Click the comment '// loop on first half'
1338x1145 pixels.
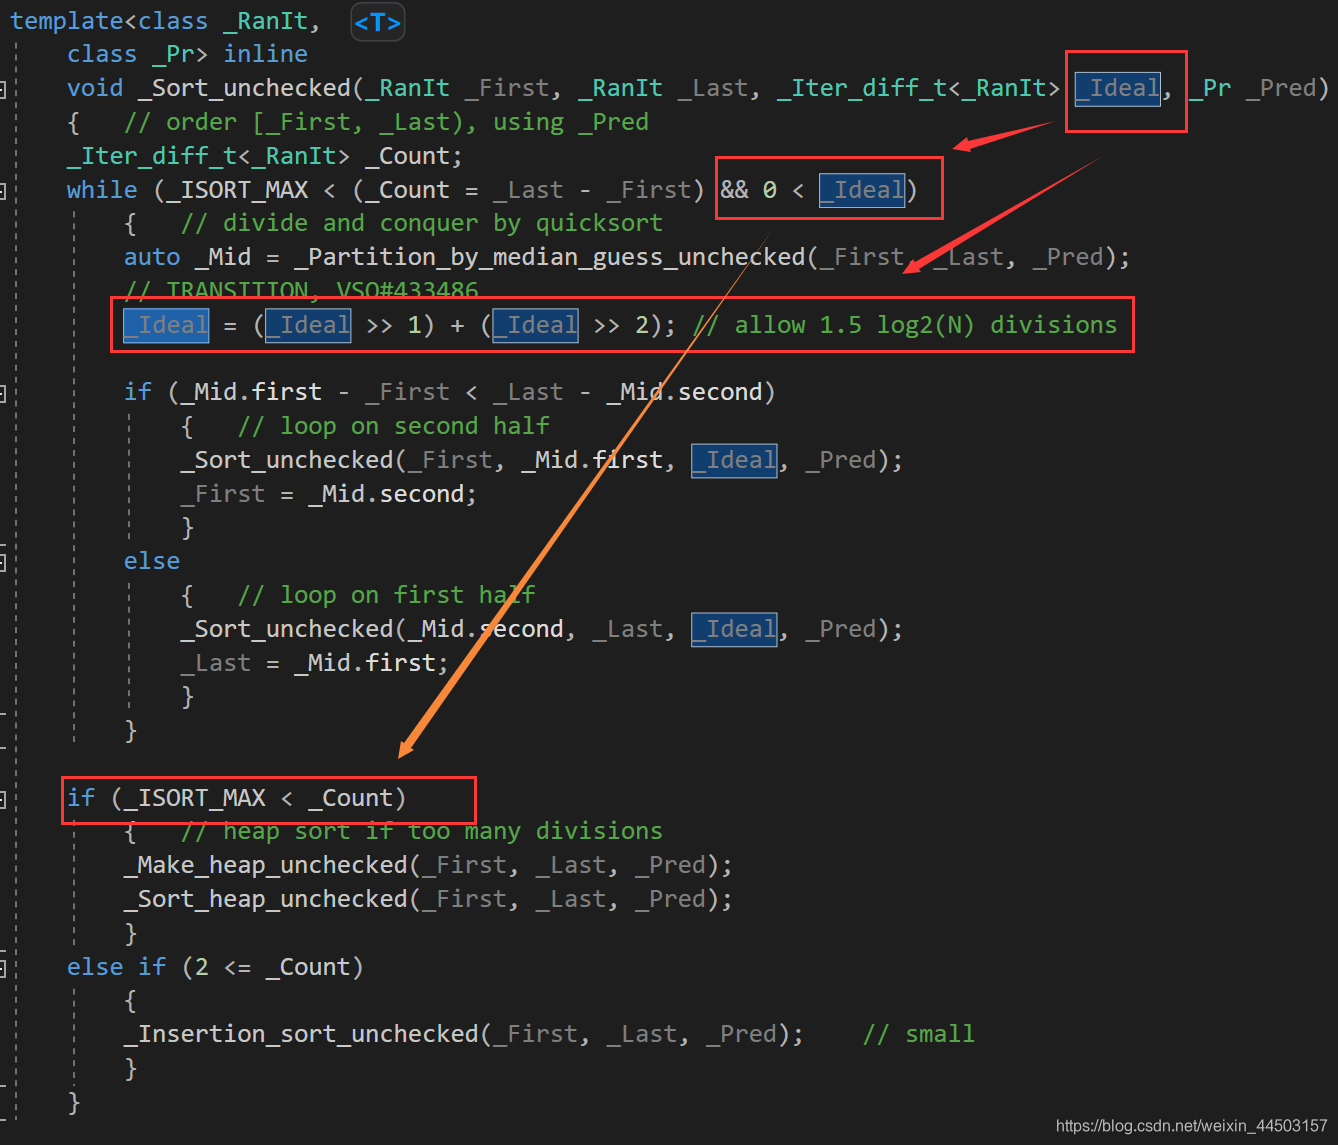click(x=386, y=595)
